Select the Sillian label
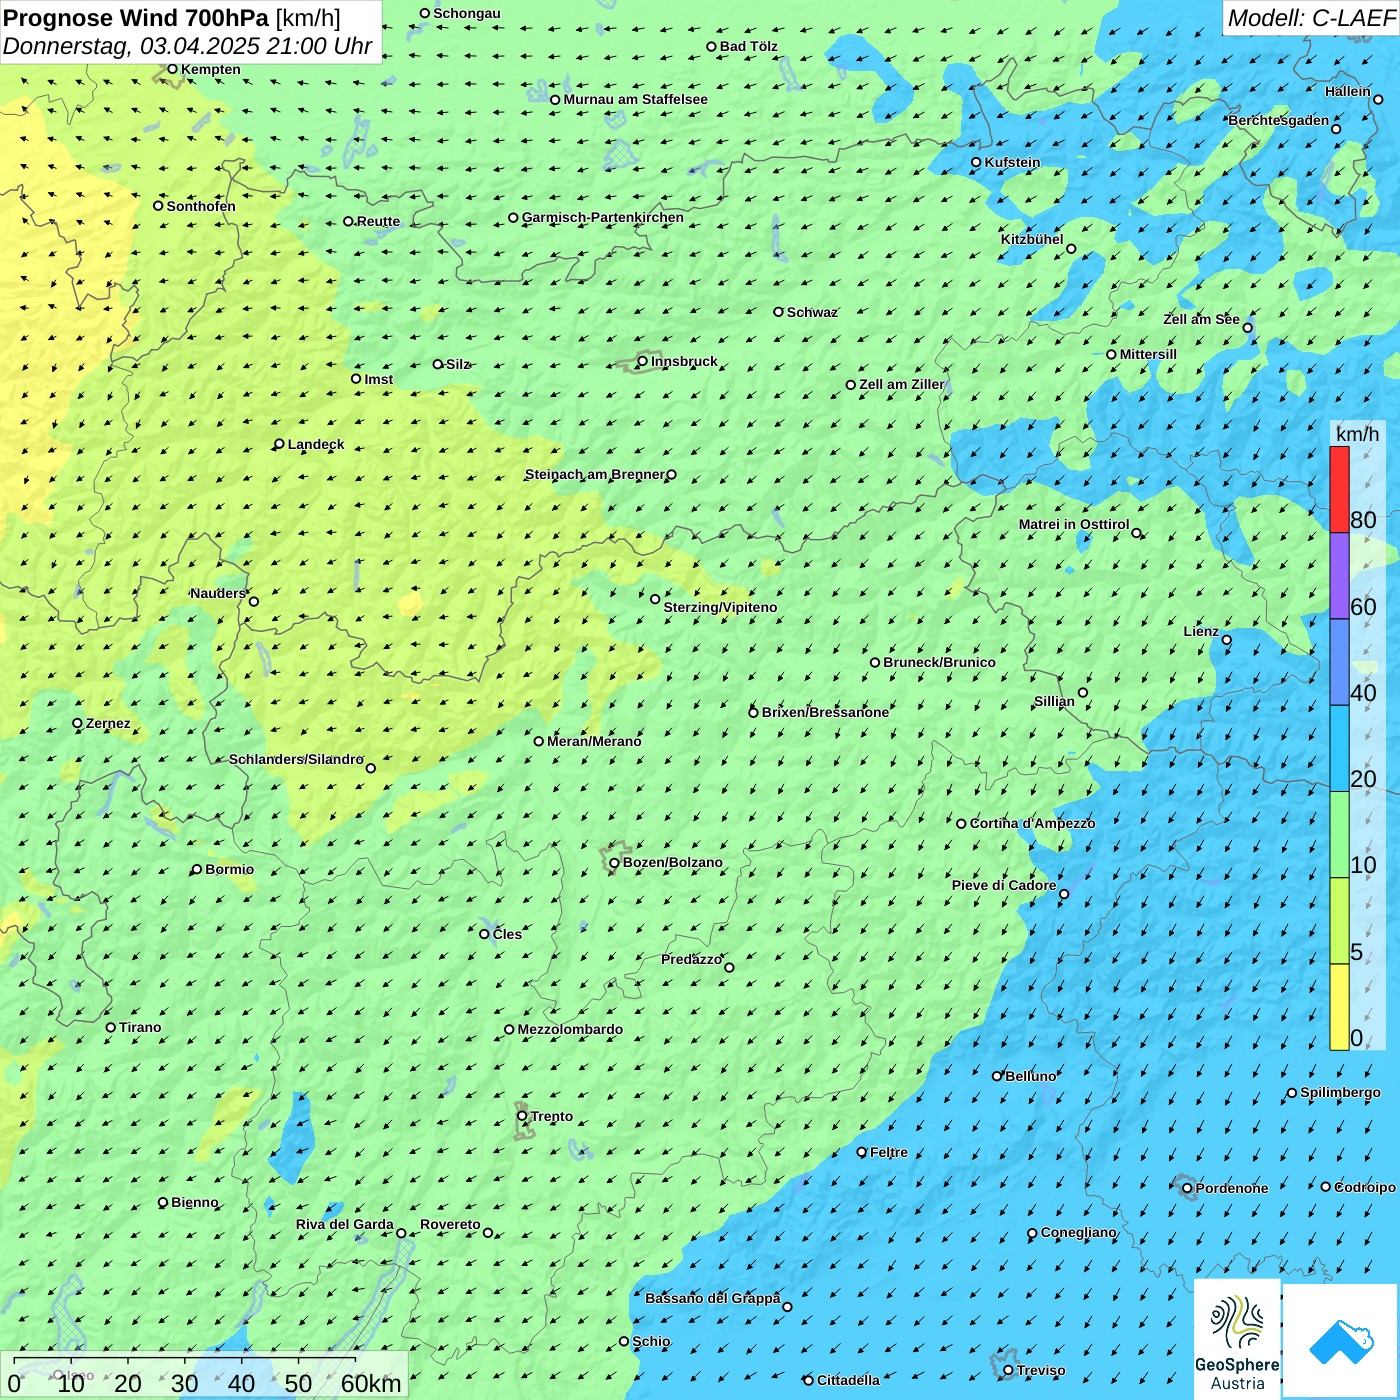 coord(1054,701)
